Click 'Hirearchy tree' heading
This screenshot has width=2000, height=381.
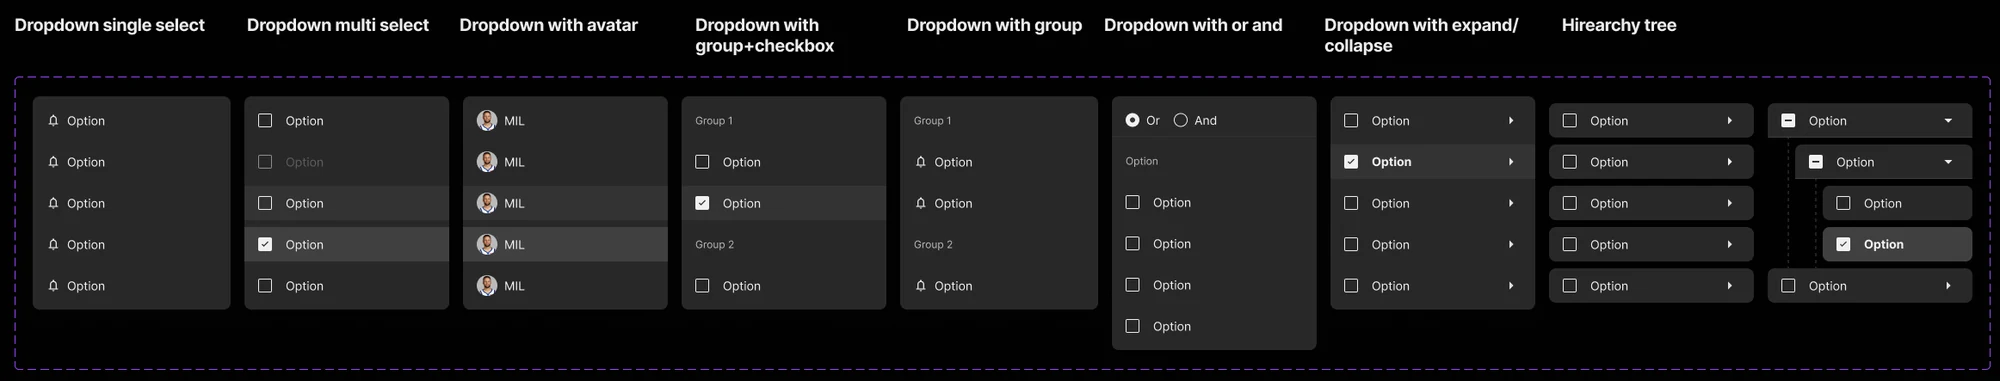(x=1619, y=25)
